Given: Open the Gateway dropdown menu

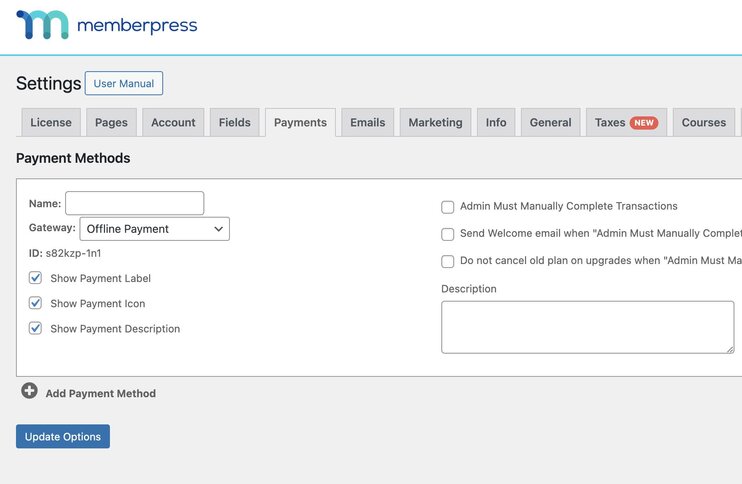Looking at the screenshot, I should click(x=154, y=229).
